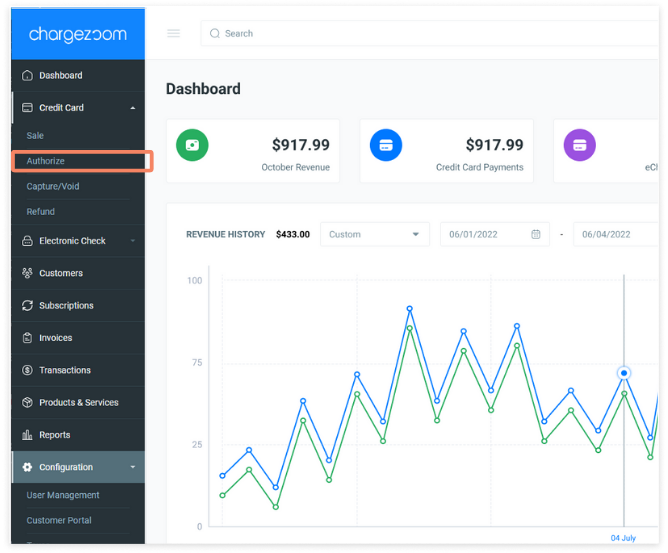Click the Configuration gear icon
668x553 pixels.
tap(27, 467)
